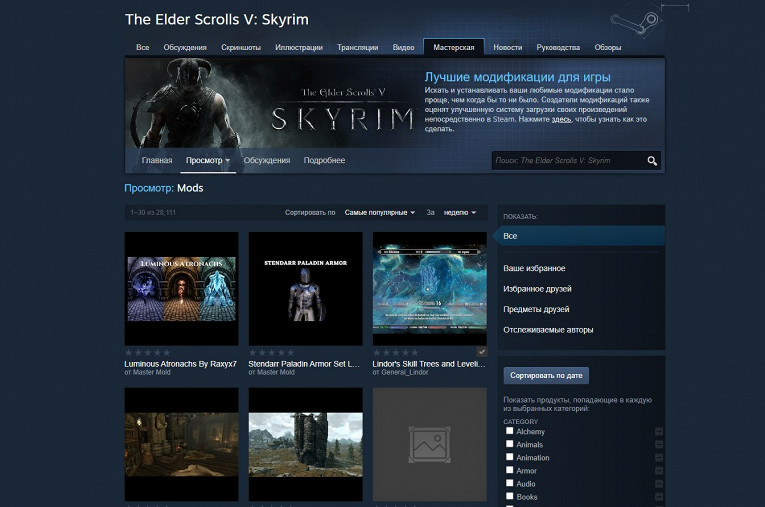Click the Сортировать по дате button
Viewport: 765px width, 507px height.
click(x=546, y=376)
